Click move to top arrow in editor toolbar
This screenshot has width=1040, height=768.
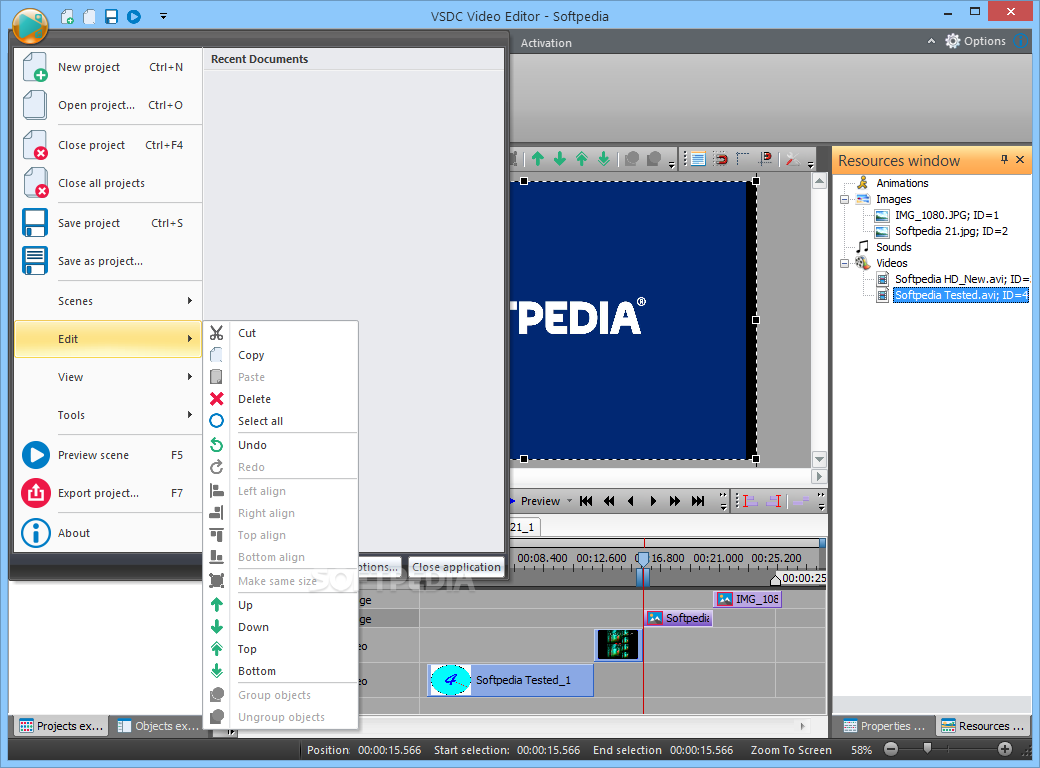[582, 159]
